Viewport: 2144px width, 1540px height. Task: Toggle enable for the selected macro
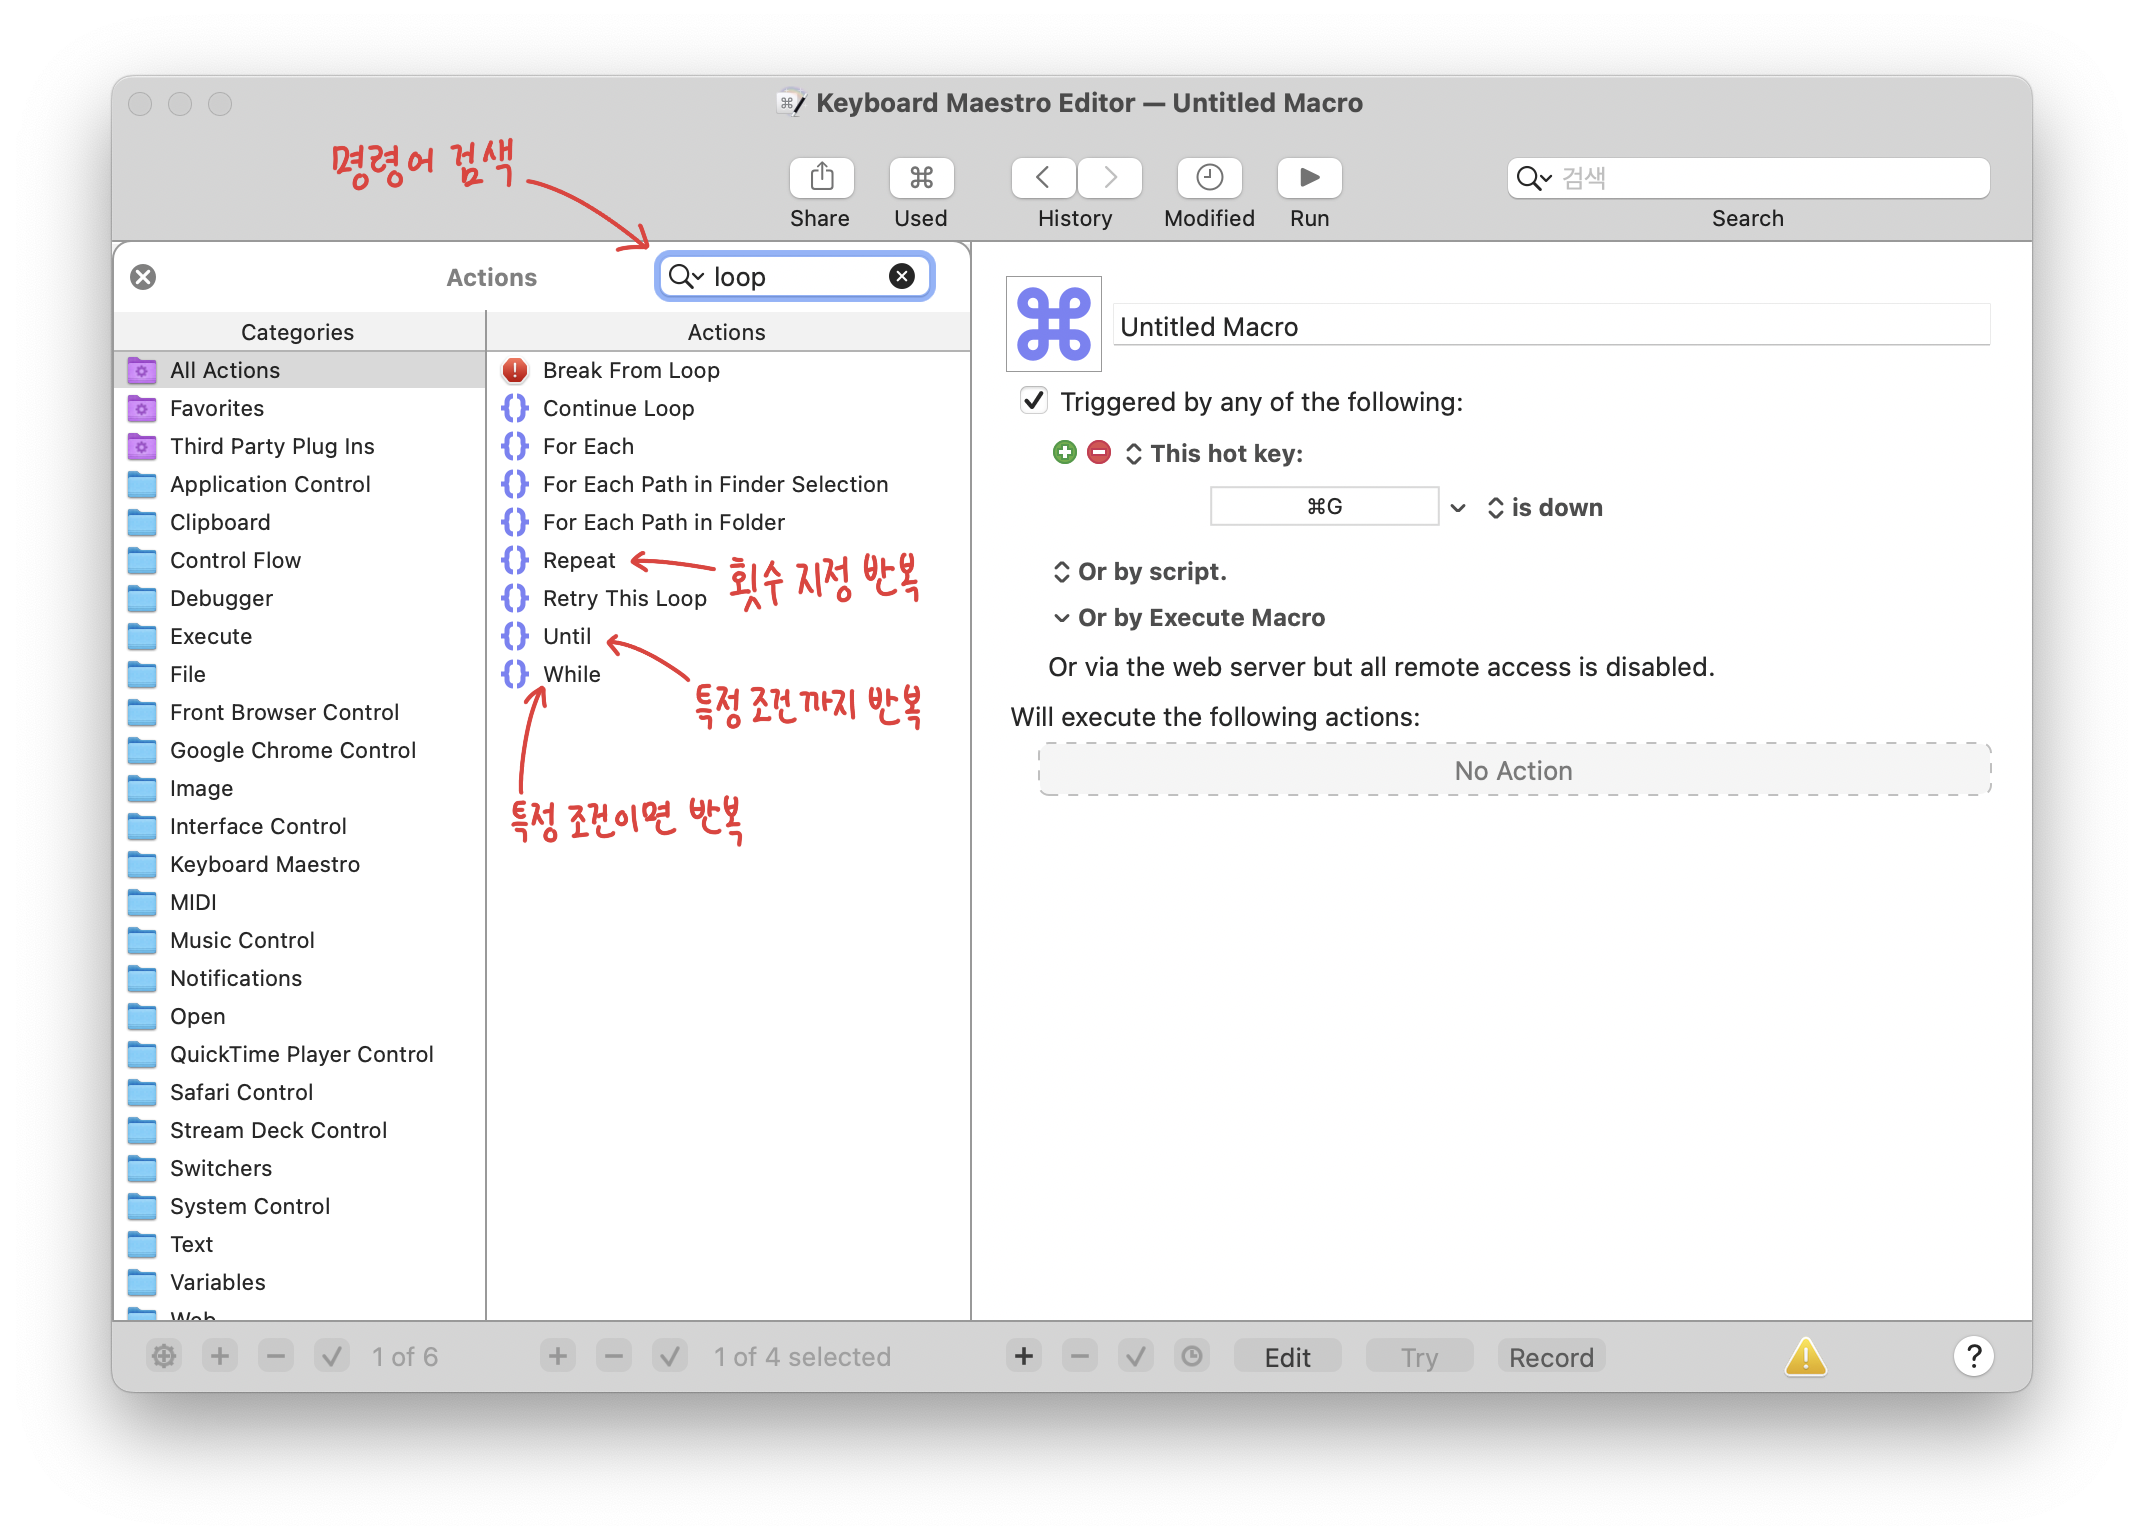pyautogui.click(x=670, y=1356)
